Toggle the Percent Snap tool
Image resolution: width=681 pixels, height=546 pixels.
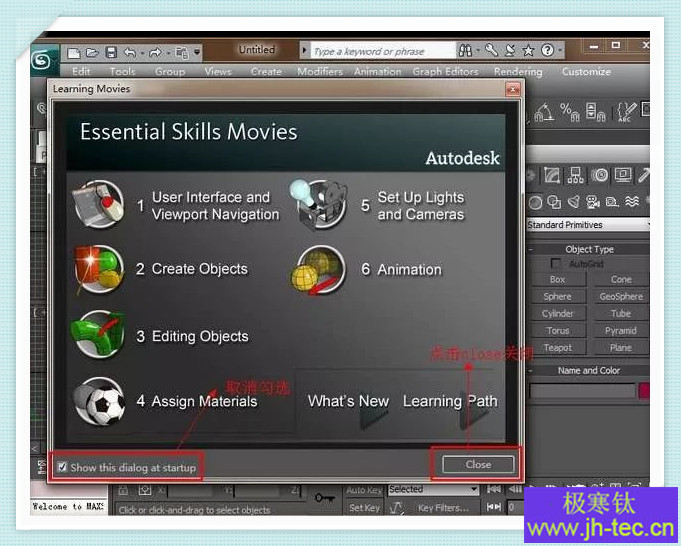point(569,113)
